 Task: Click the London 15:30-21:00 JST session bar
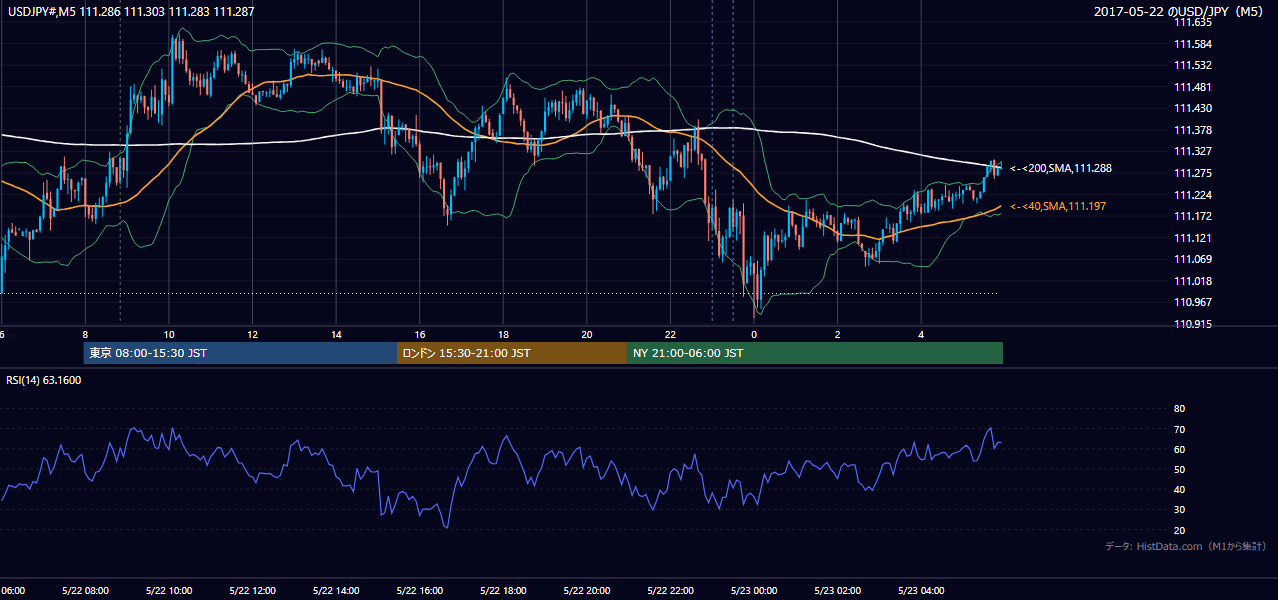point(512,353)
